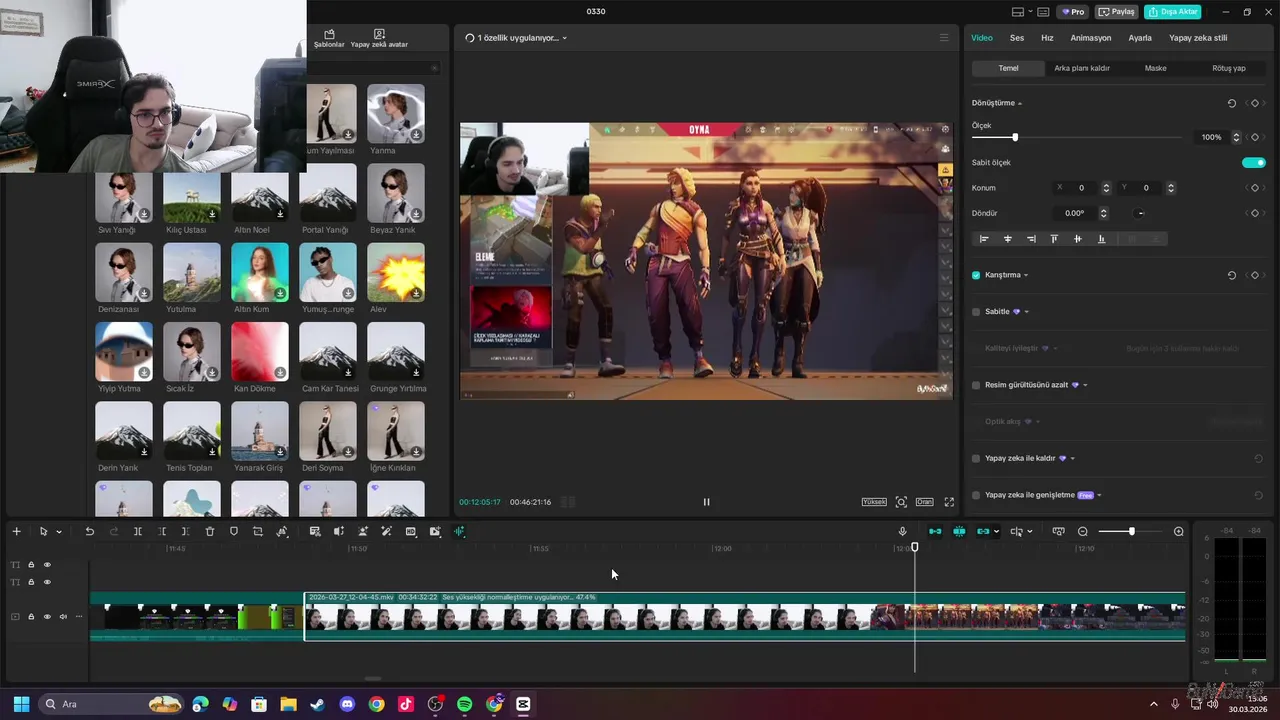
Task: Expand Resim gürültüsünü azalt options
Action: 1085,385
